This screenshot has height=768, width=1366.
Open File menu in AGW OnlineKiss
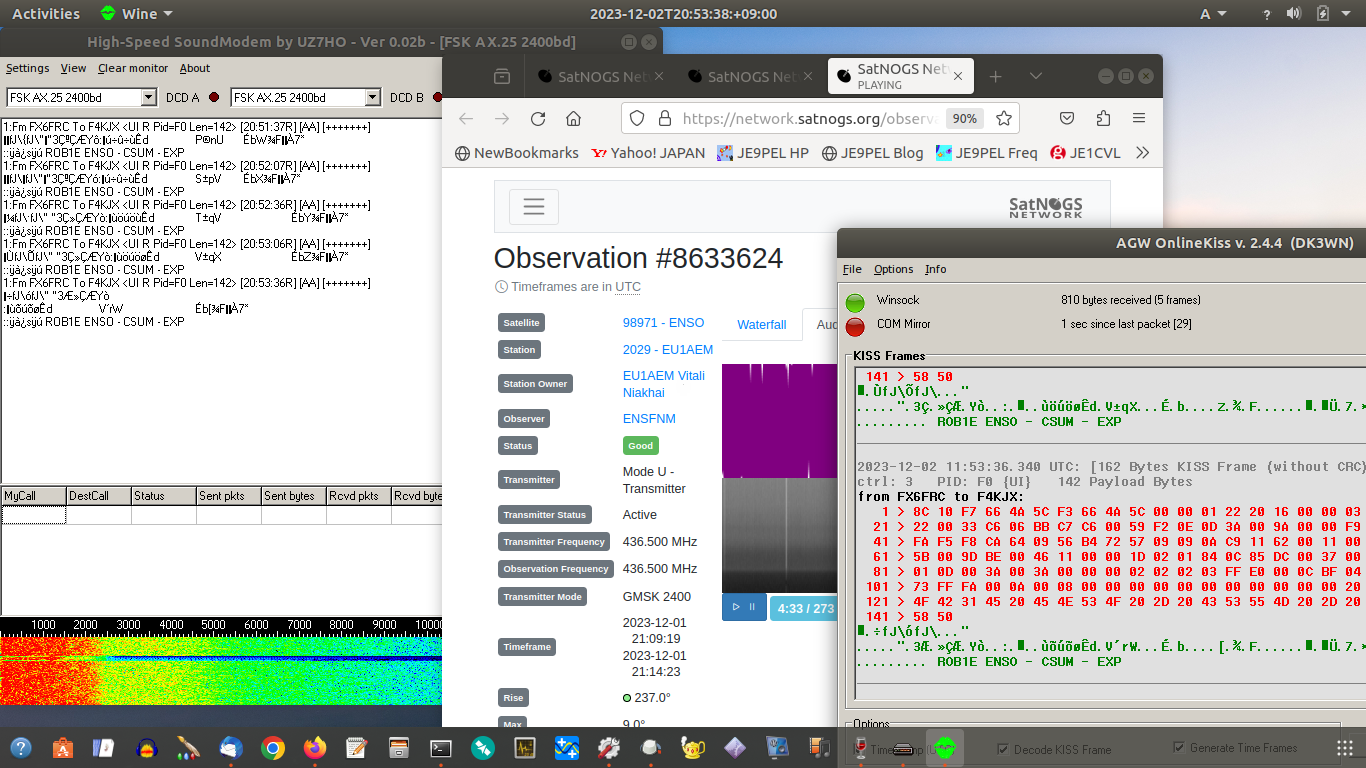pyautogui.click(x=852, y=269)
